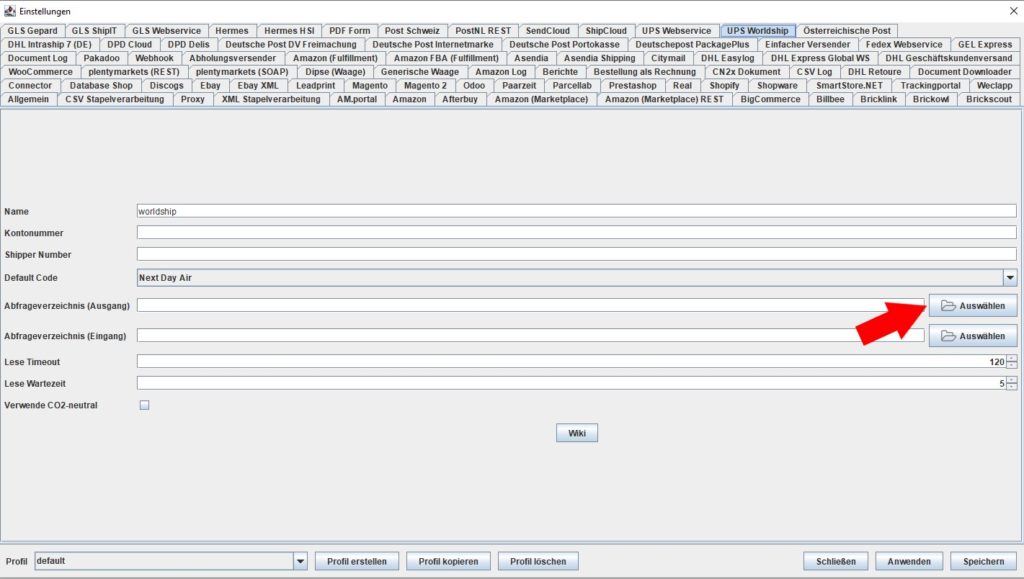Screen dimensions: 1024x579
Task: Open the UPS Webservice tab
Action: click(x=677, y=31)
